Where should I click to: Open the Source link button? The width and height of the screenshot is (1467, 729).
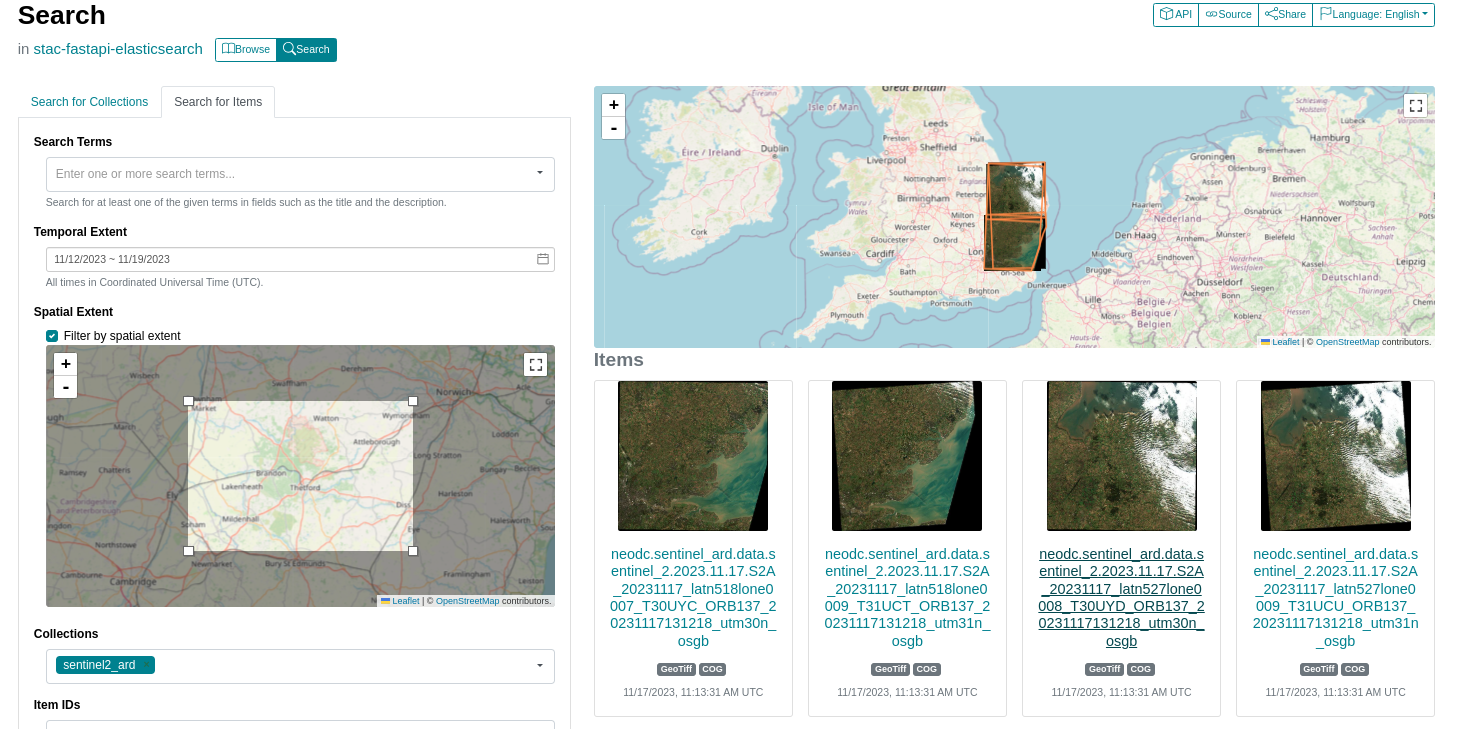click(1228, 14)
